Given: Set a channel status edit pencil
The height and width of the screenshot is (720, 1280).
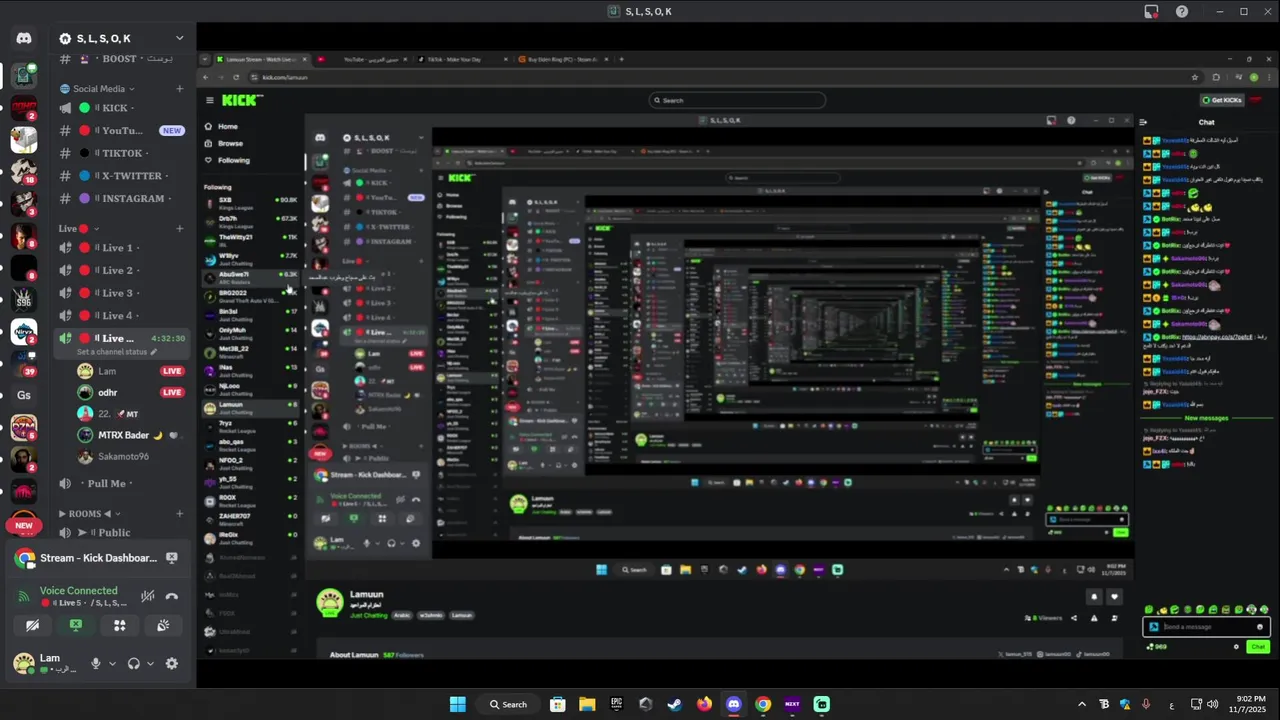Looking at the screenshot, I should coord(154,352).
